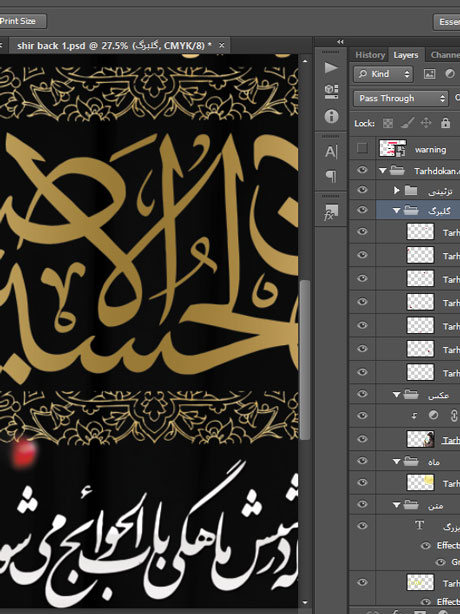Click the lock transparent pixels icon
460x614 pixels.
(388, 123)
